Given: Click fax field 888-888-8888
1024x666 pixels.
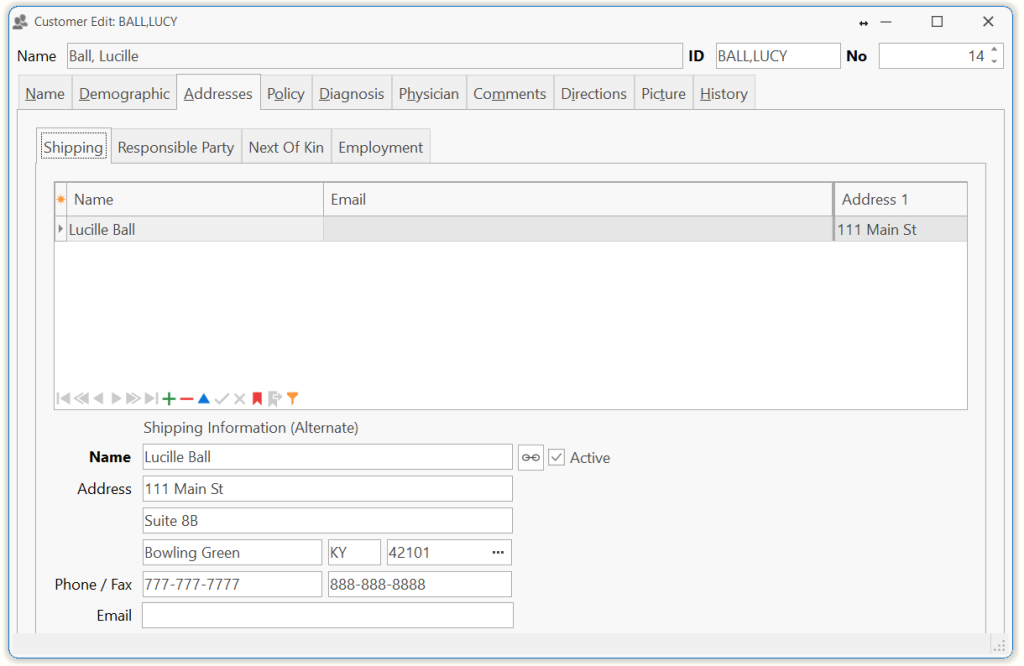Looking at the screenshot, I should click(x=419, y=584).
